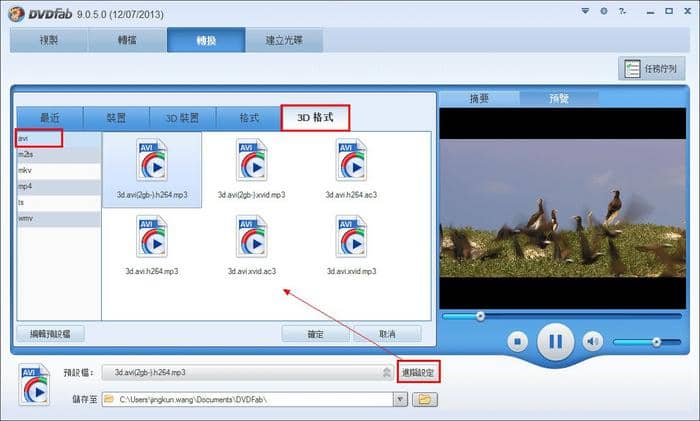The image size is (700, 421).
Task: Open the help question mark icon
Action: pos(622,11)
